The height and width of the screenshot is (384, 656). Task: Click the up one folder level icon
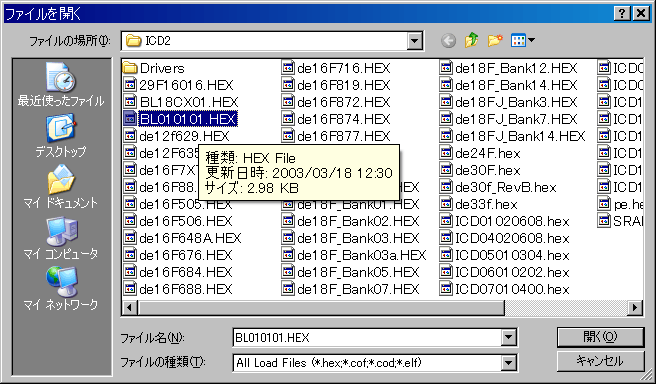[472, 41]
